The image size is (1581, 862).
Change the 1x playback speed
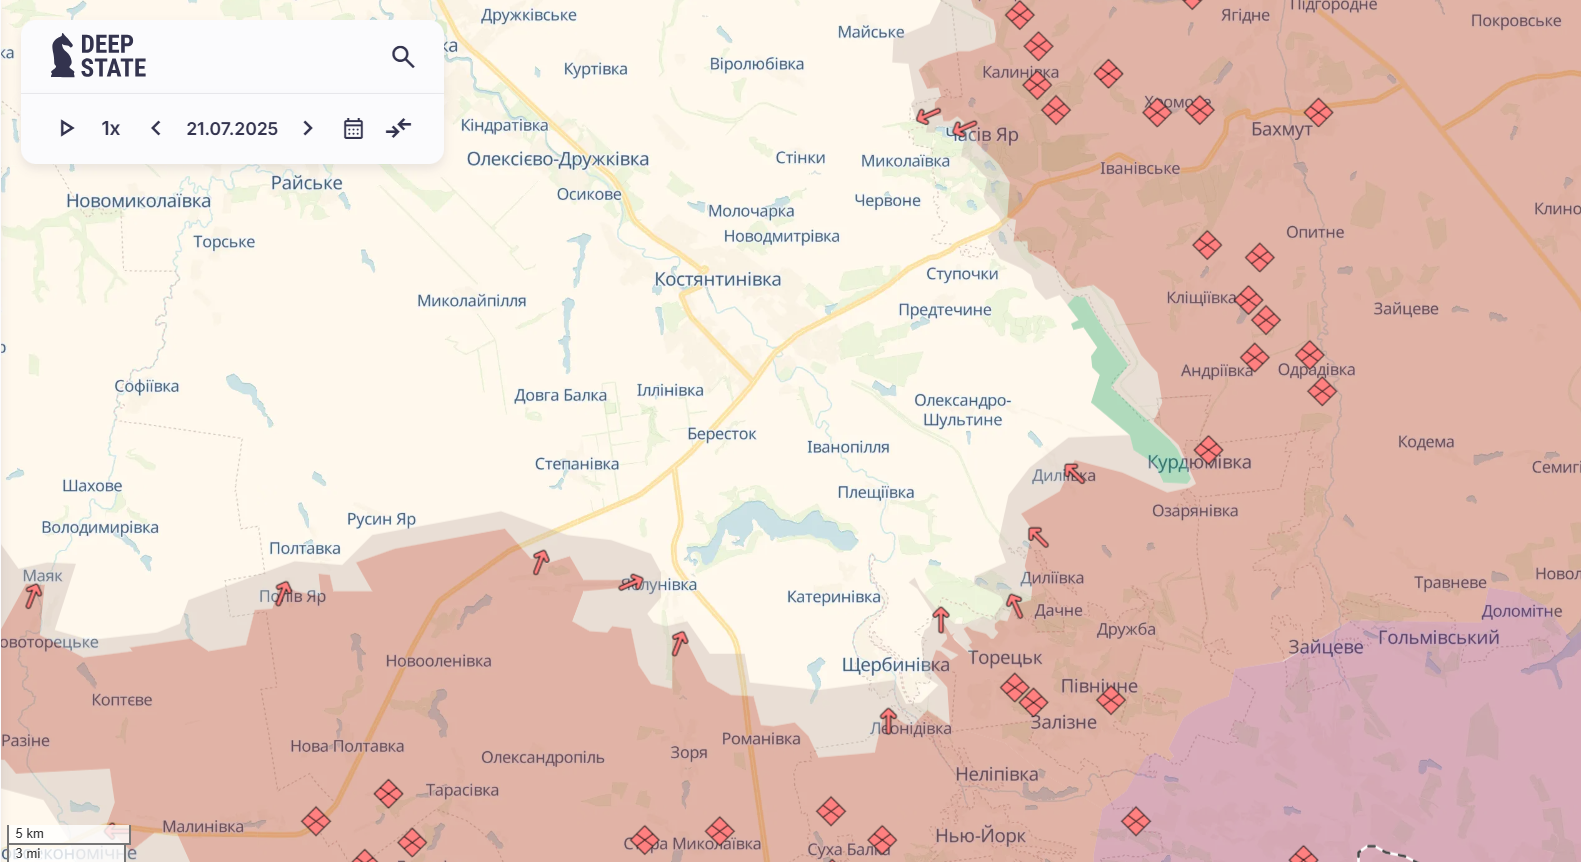click(x=111, y=128)
